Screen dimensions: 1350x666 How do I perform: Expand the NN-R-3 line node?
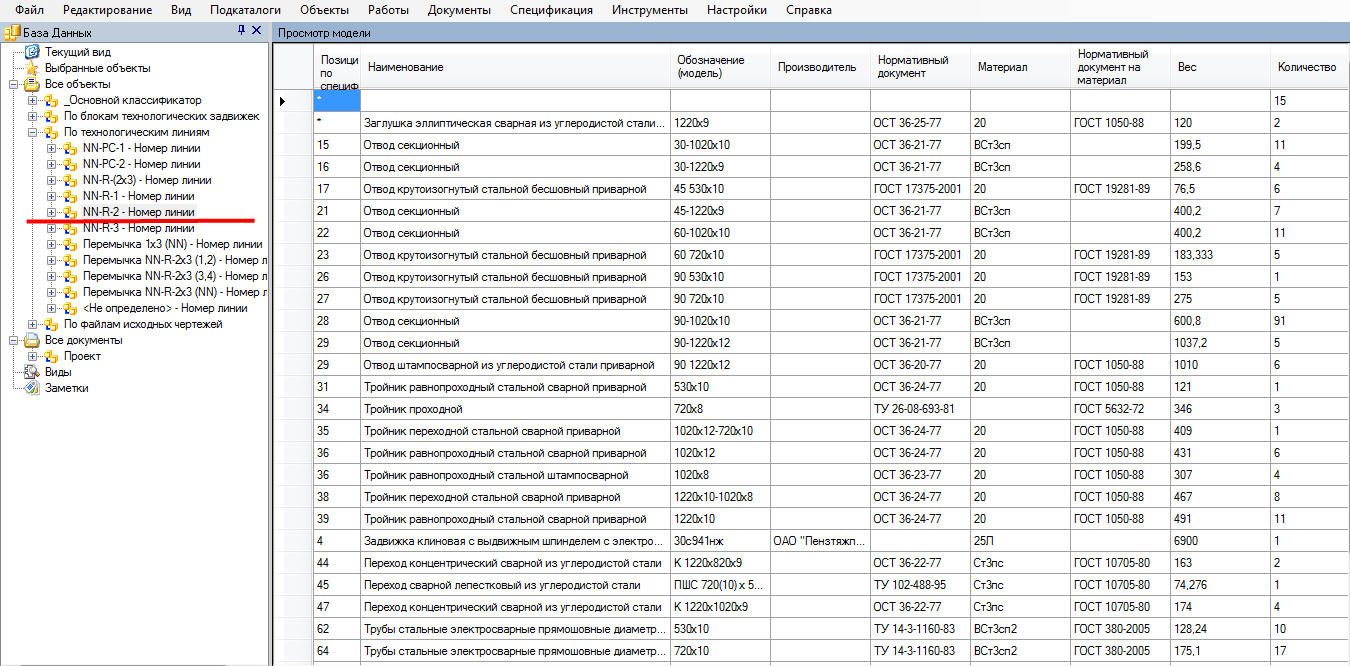tap(51, 228)
